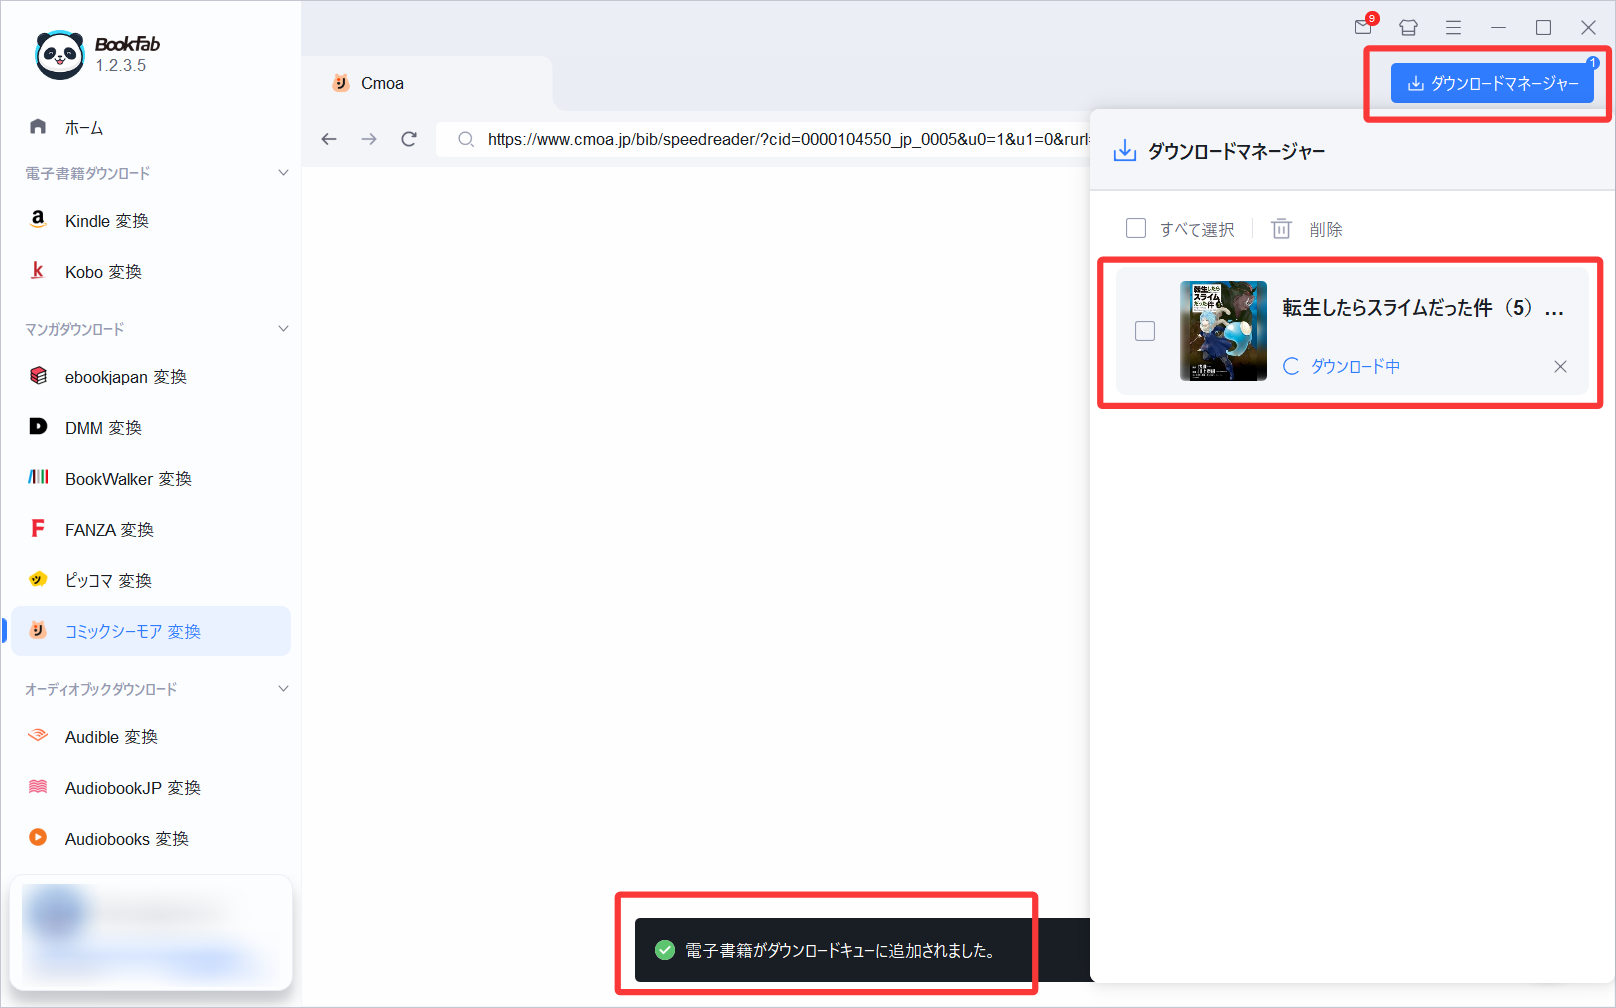
Task: Open Audible 変換 menu item
Action: [x=150, y=736]
